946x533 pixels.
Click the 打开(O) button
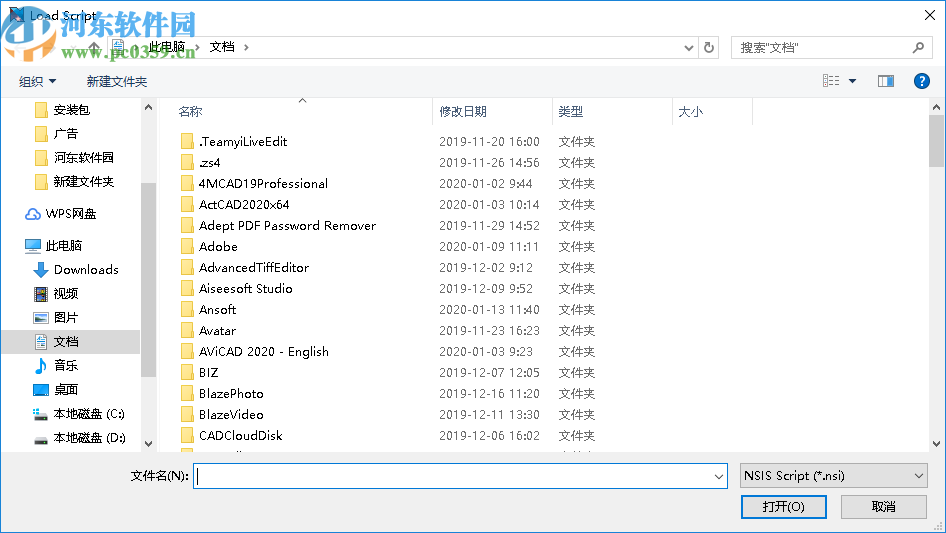point(783,506)
